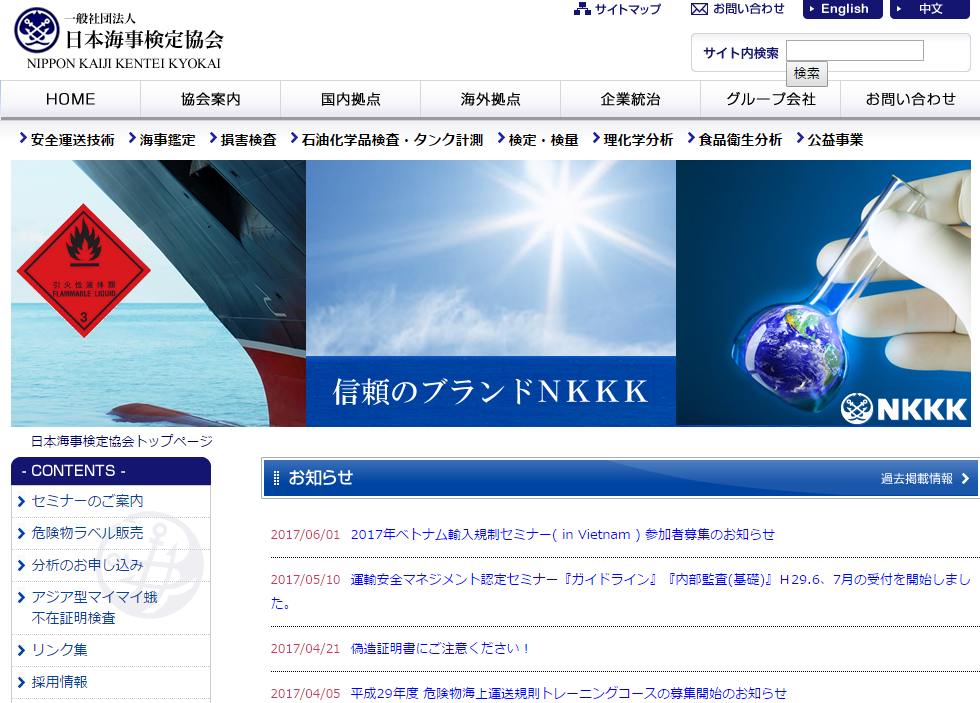
Task: Open リンク集 in the CONTENTS sidebar
Action: click(59, 650)
